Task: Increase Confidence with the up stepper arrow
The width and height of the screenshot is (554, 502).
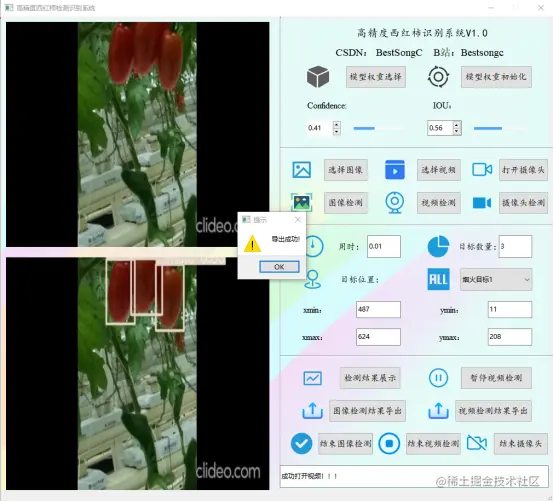Action: click(336, 124)
